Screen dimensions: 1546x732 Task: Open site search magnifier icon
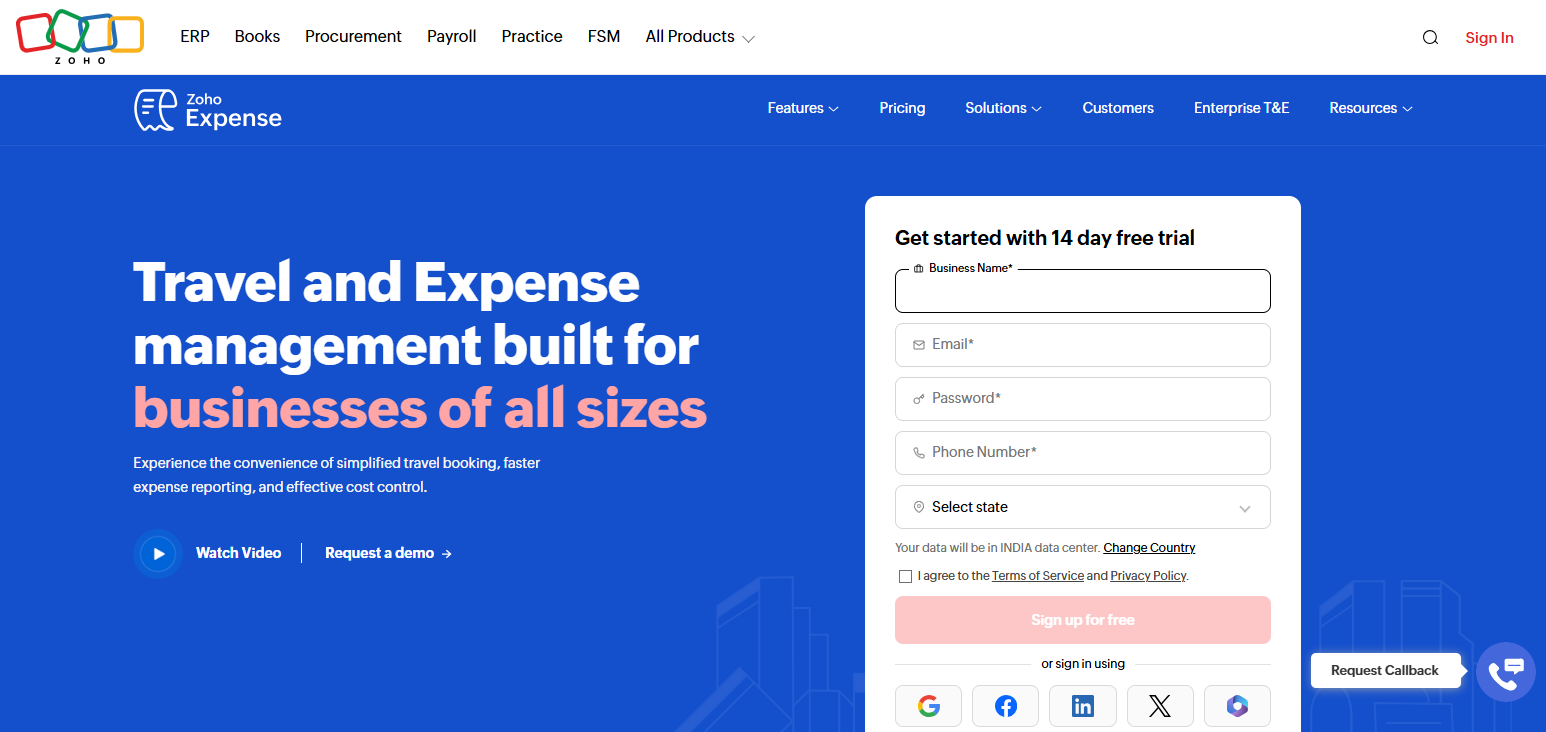click(1430, 38)
